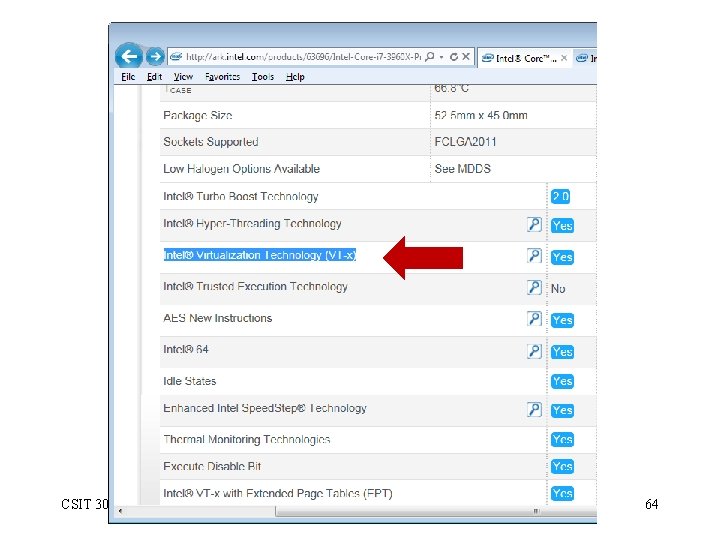Click the AES New Instructions label
The height and width of the screenshot is (540, 720).
click(218, 318)
